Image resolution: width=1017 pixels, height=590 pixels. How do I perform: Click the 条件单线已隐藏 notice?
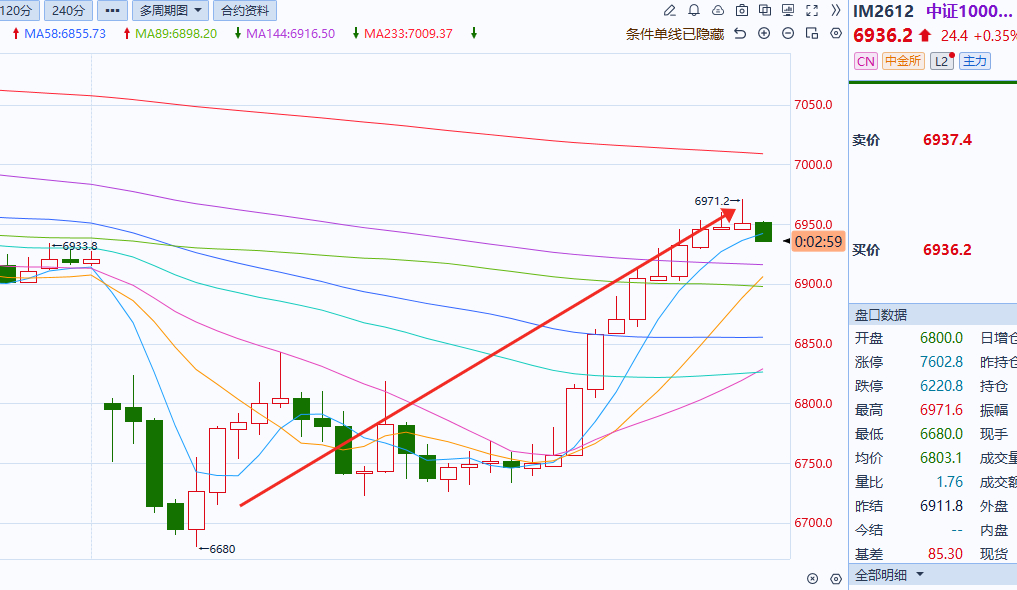point(675,34)
